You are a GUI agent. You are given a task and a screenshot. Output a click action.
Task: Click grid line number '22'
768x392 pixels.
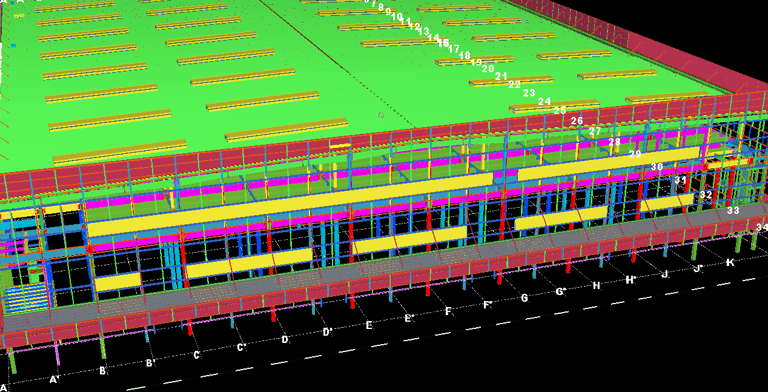(x=514, y=84)
